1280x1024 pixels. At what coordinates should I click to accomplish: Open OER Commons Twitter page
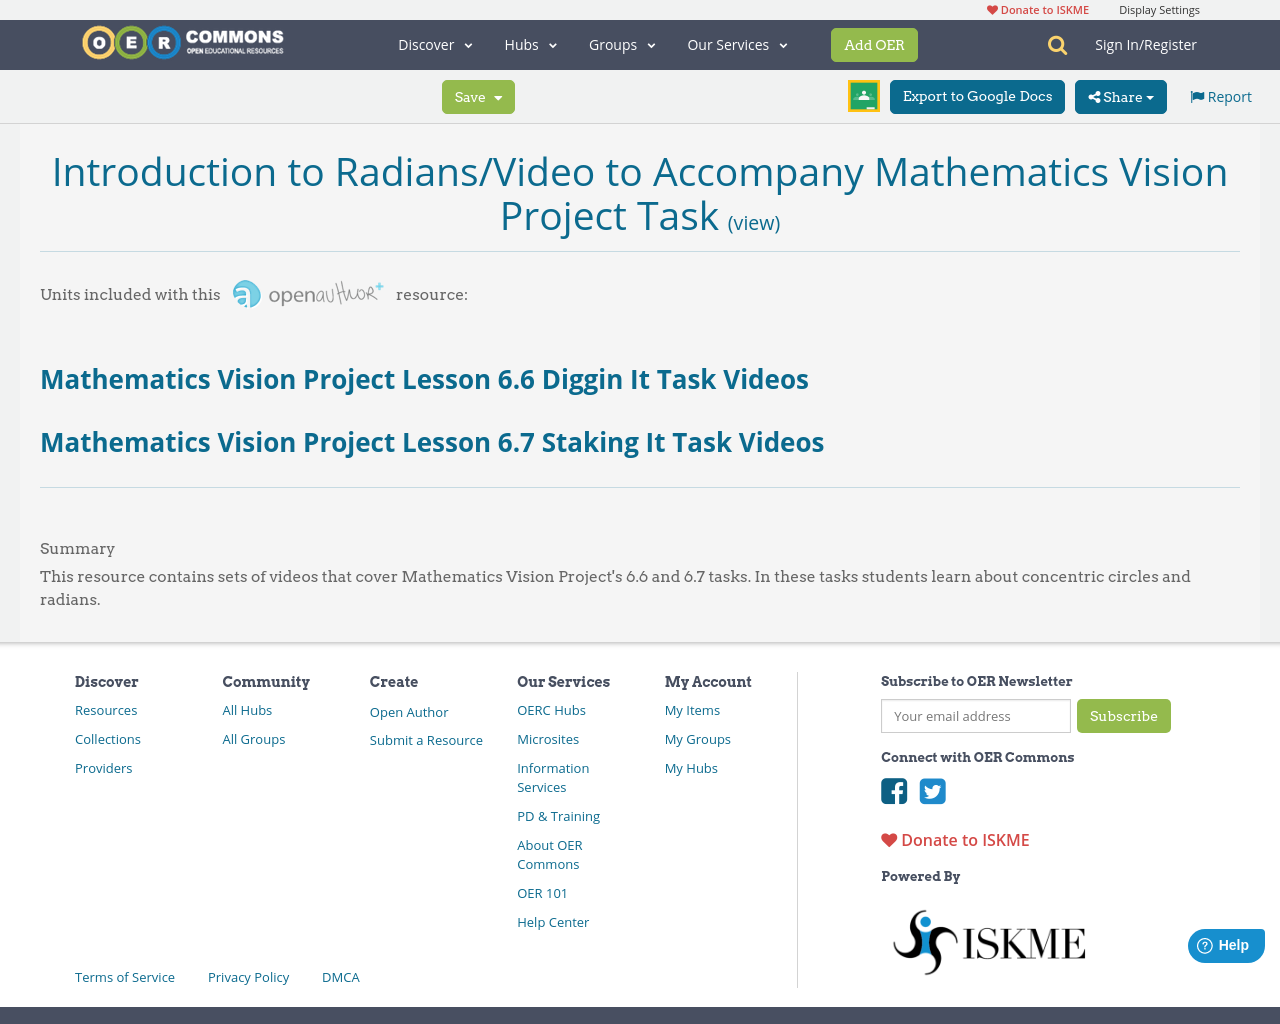tap(932, 791)
